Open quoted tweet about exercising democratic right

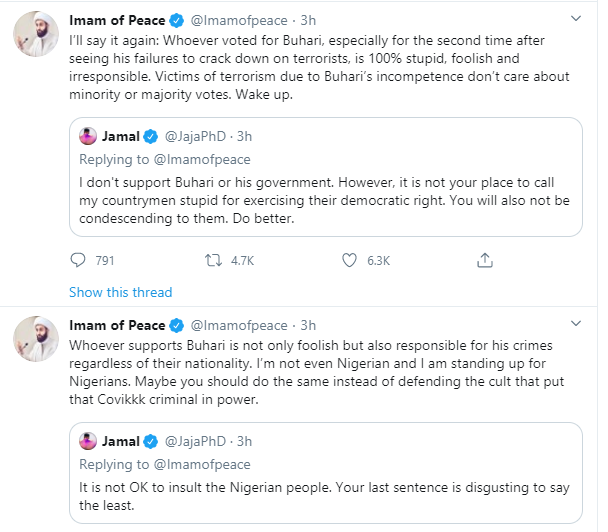[x=326, y=177]
